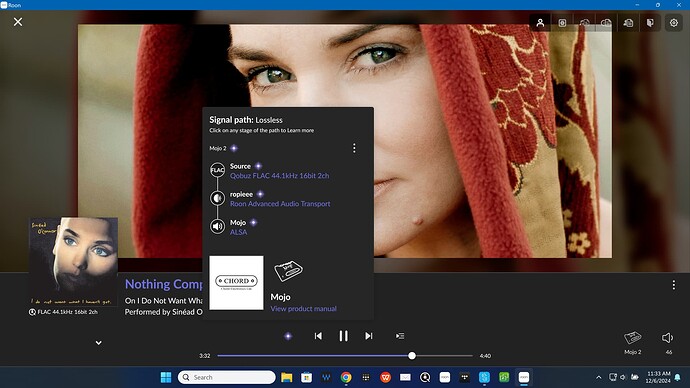Click the Signal path: Lossless heading
Image resolution: width=690 pixels, height=388 pixels.
[246, 120]
